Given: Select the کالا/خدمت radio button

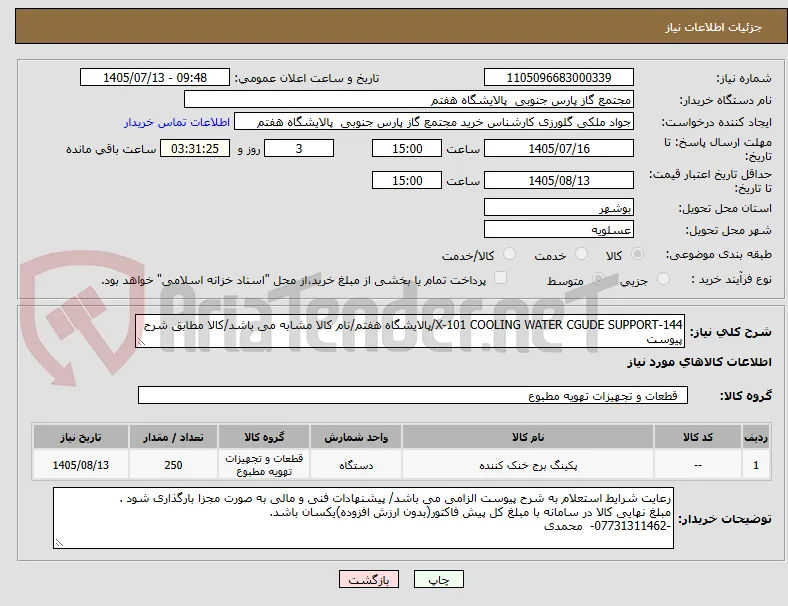Looking at the screenshot, I should (x=509, y=254).
